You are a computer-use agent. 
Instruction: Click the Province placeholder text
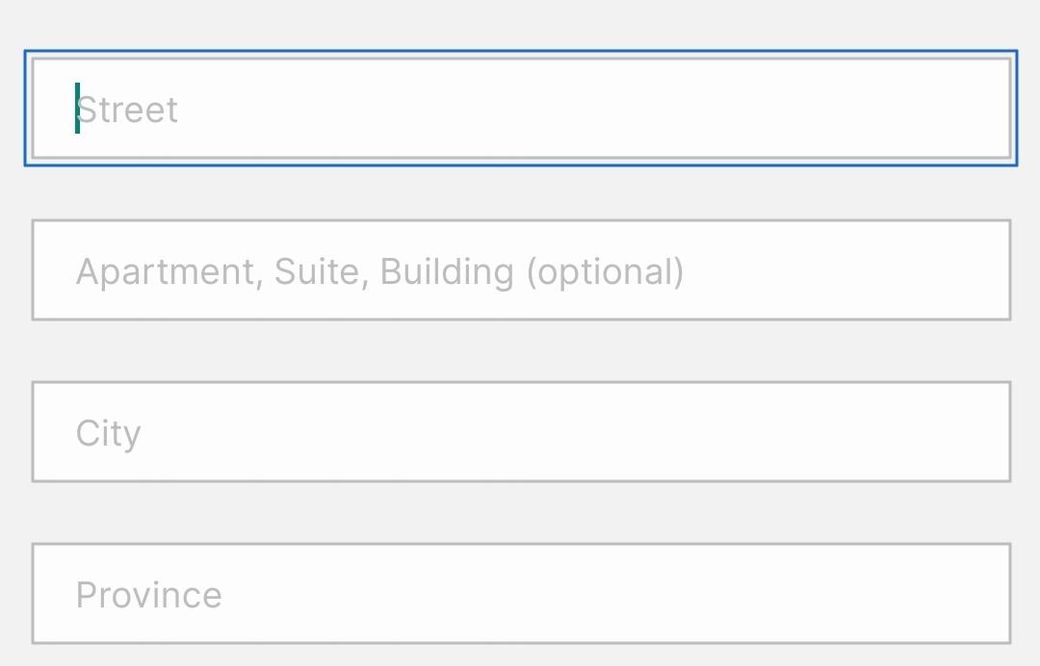149,595
